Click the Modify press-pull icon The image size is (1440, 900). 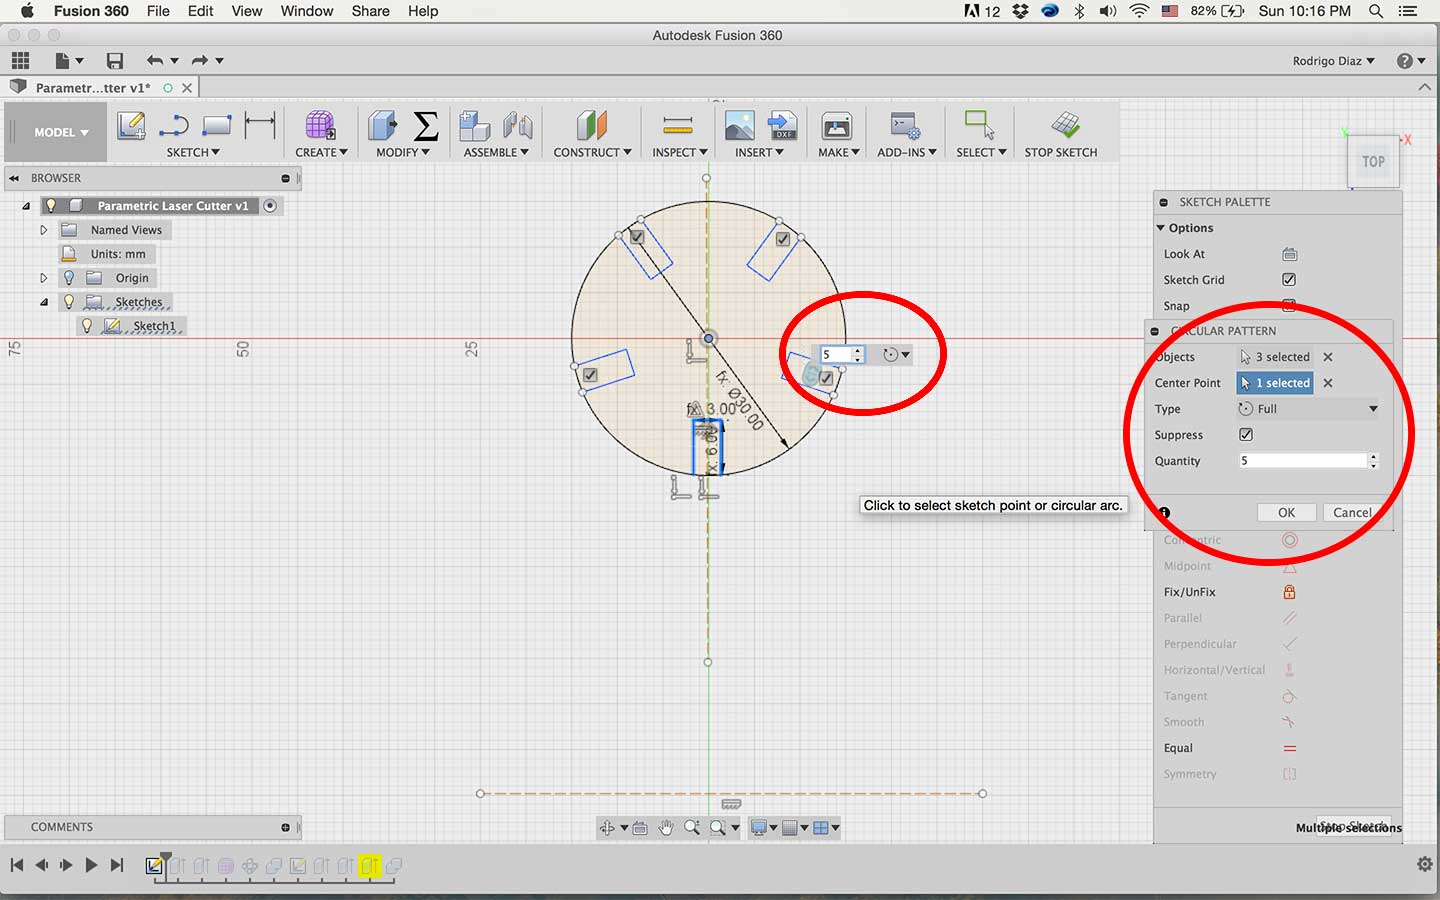pos(382,126)
